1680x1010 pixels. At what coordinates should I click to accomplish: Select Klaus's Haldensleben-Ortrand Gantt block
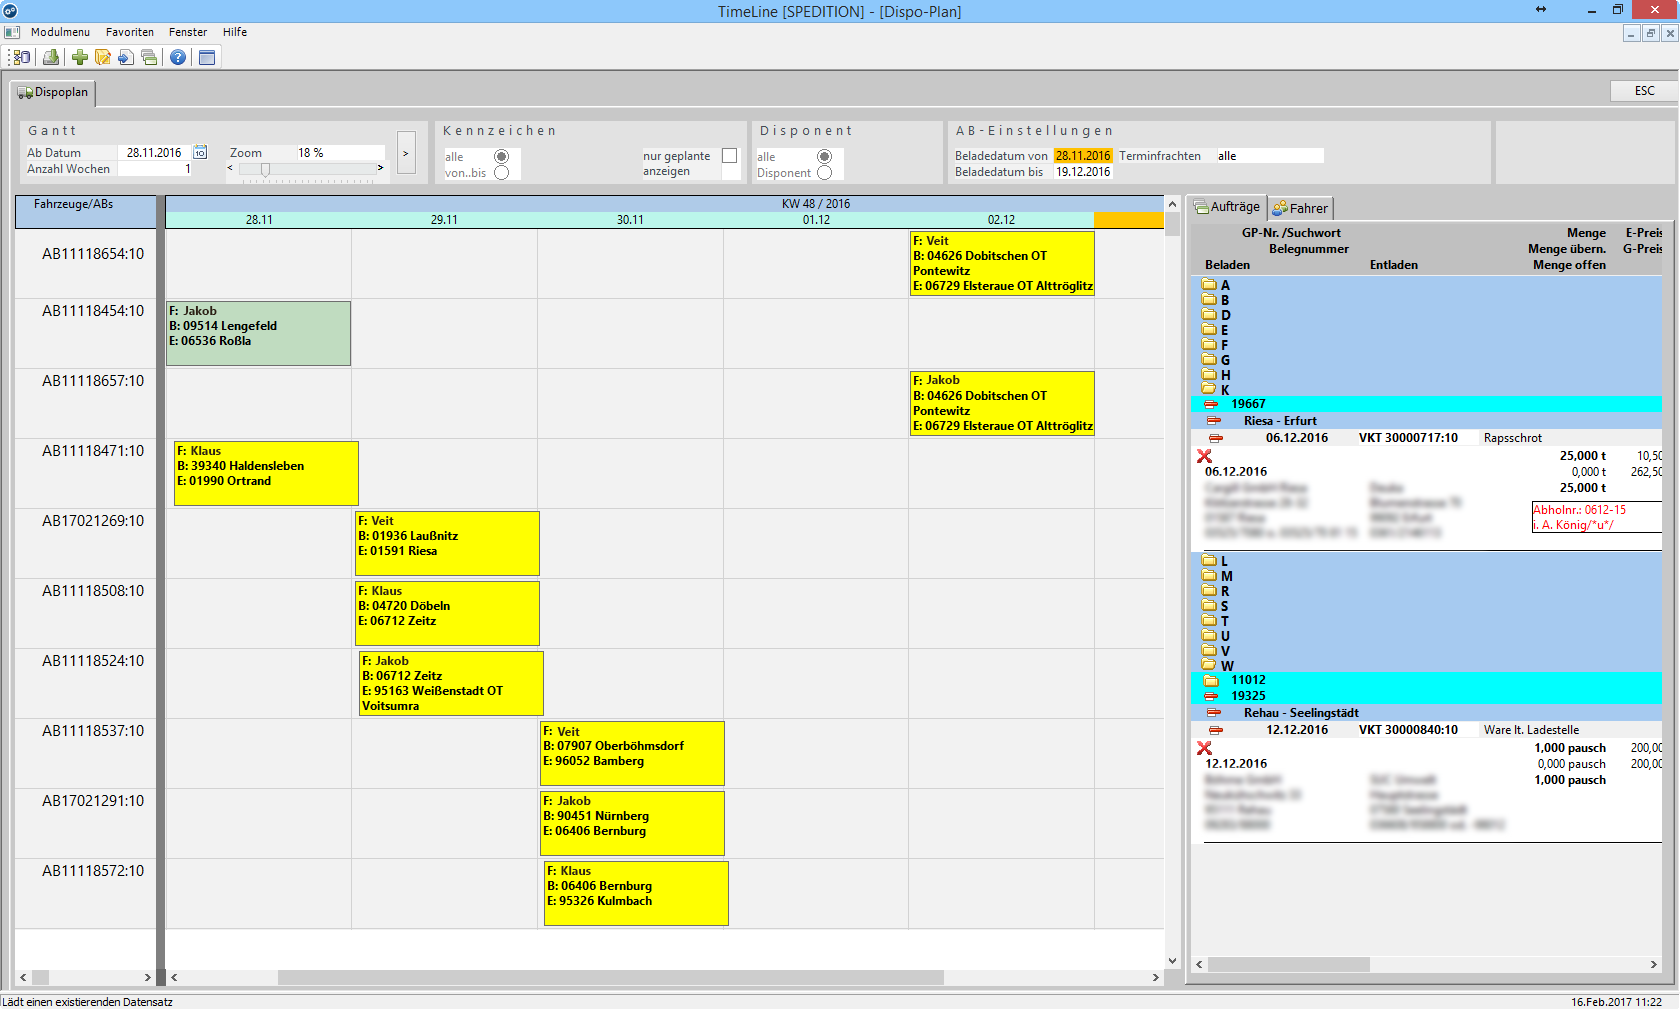coord(266,473)
